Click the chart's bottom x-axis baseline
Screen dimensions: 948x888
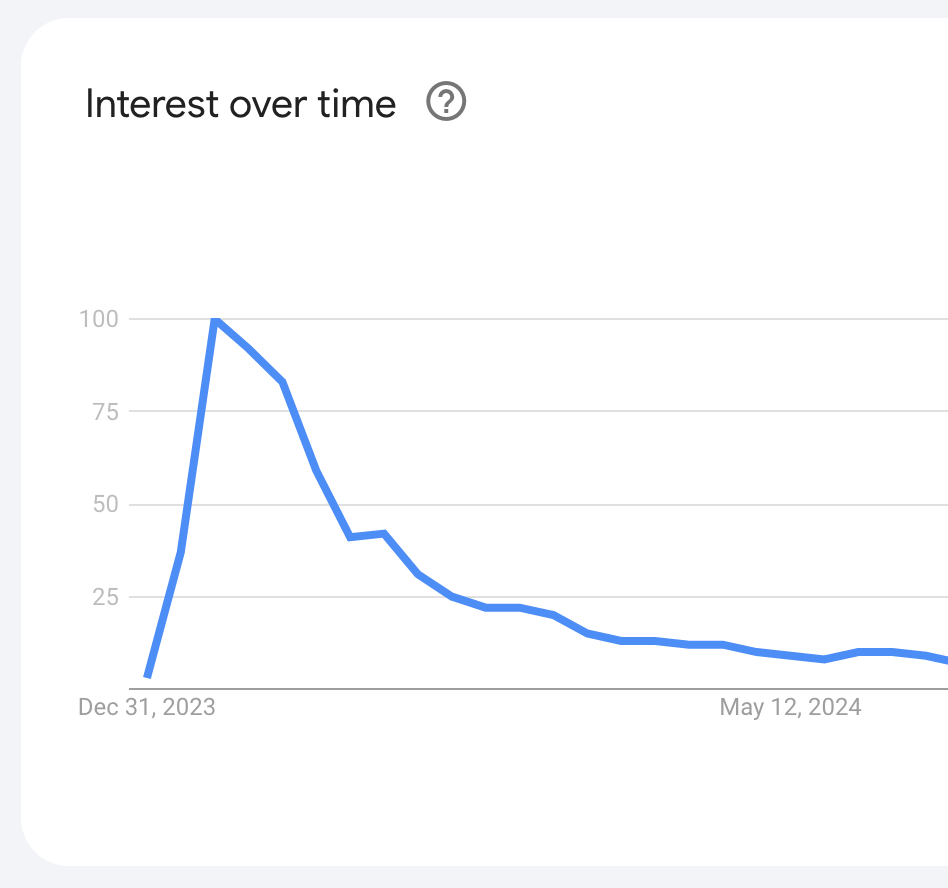pyautogui.click(x=500, y=689)
